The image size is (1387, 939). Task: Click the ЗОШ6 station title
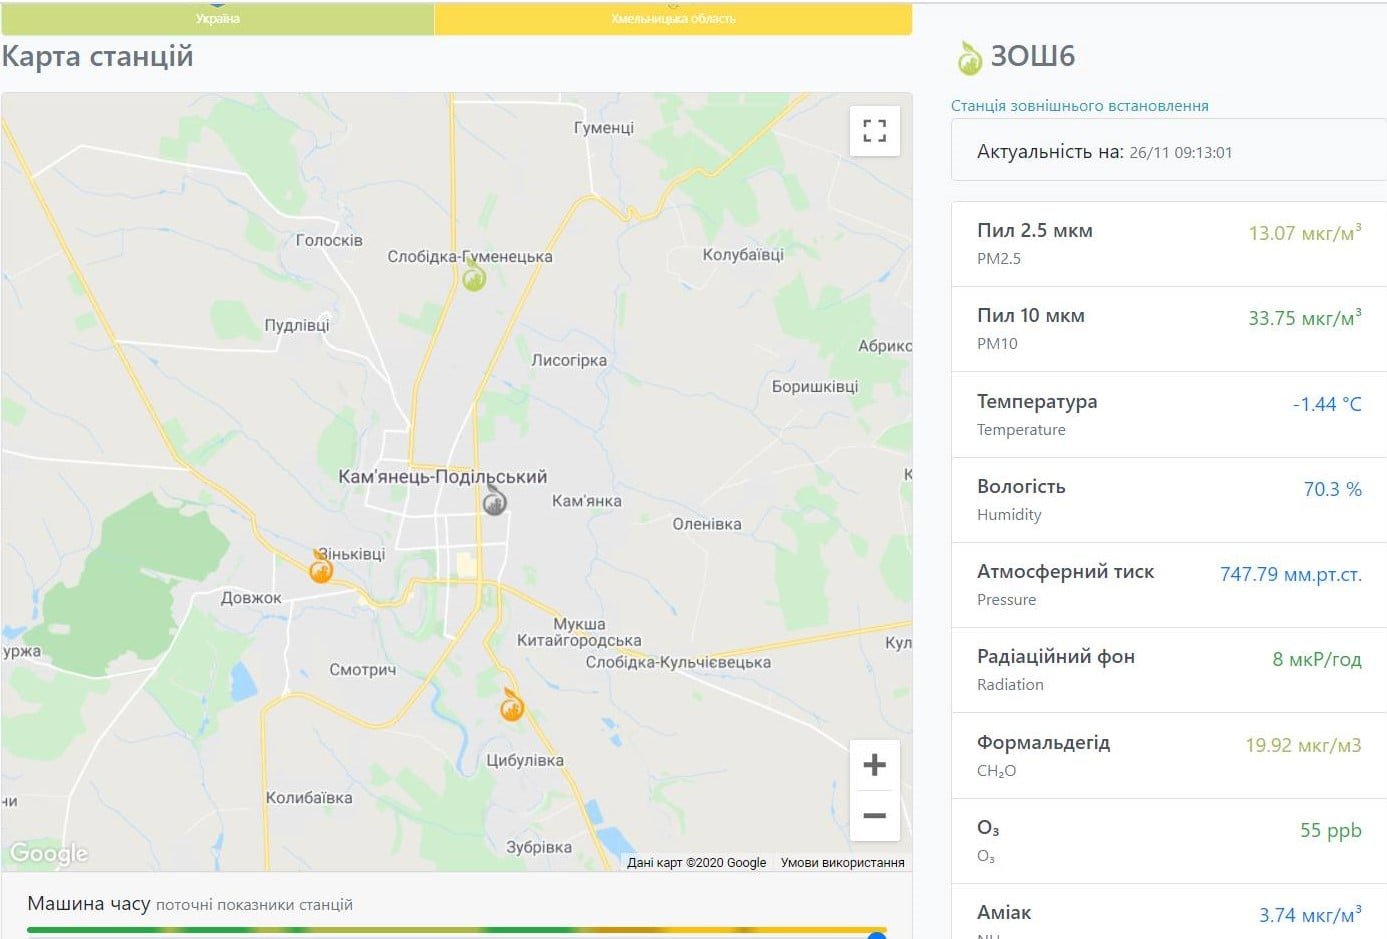pyautogui.click(x=1032, y=56)
